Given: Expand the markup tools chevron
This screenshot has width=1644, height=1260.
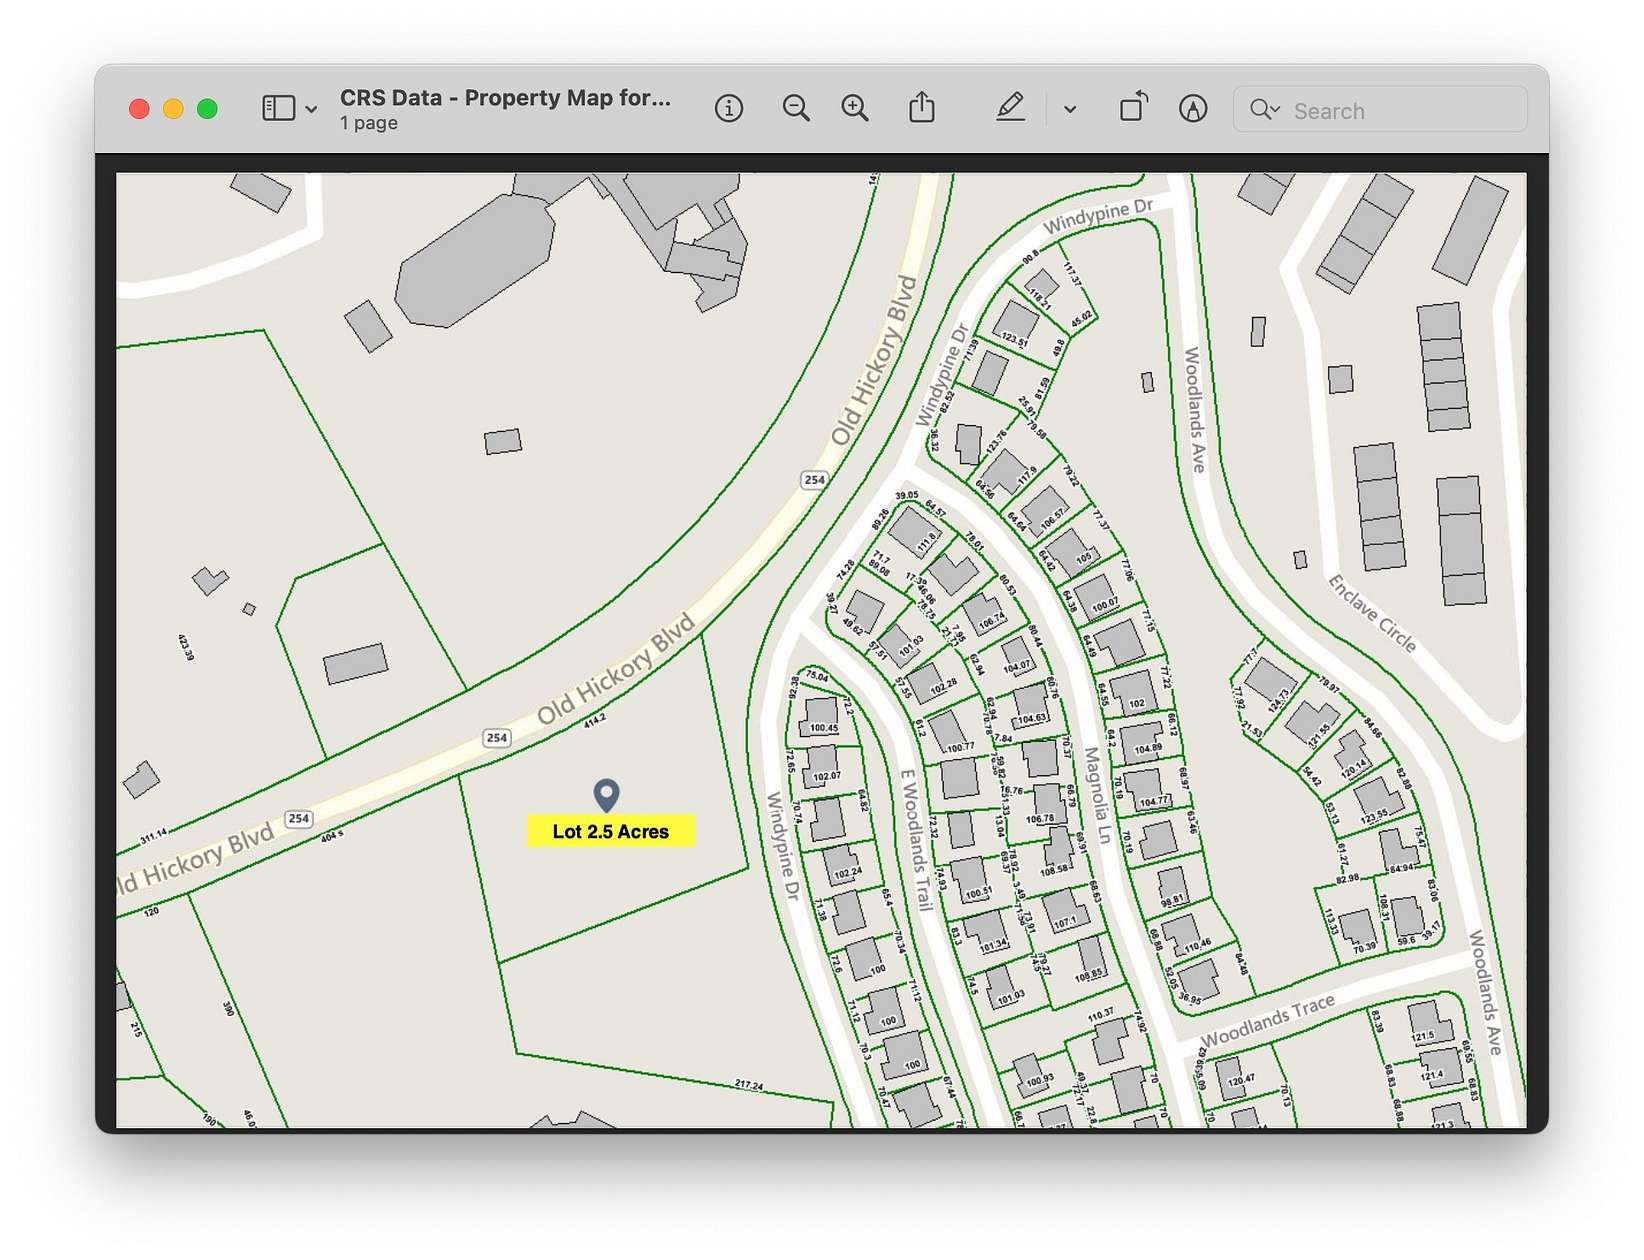Looking at the screenshot, I should coord(1070,109).
